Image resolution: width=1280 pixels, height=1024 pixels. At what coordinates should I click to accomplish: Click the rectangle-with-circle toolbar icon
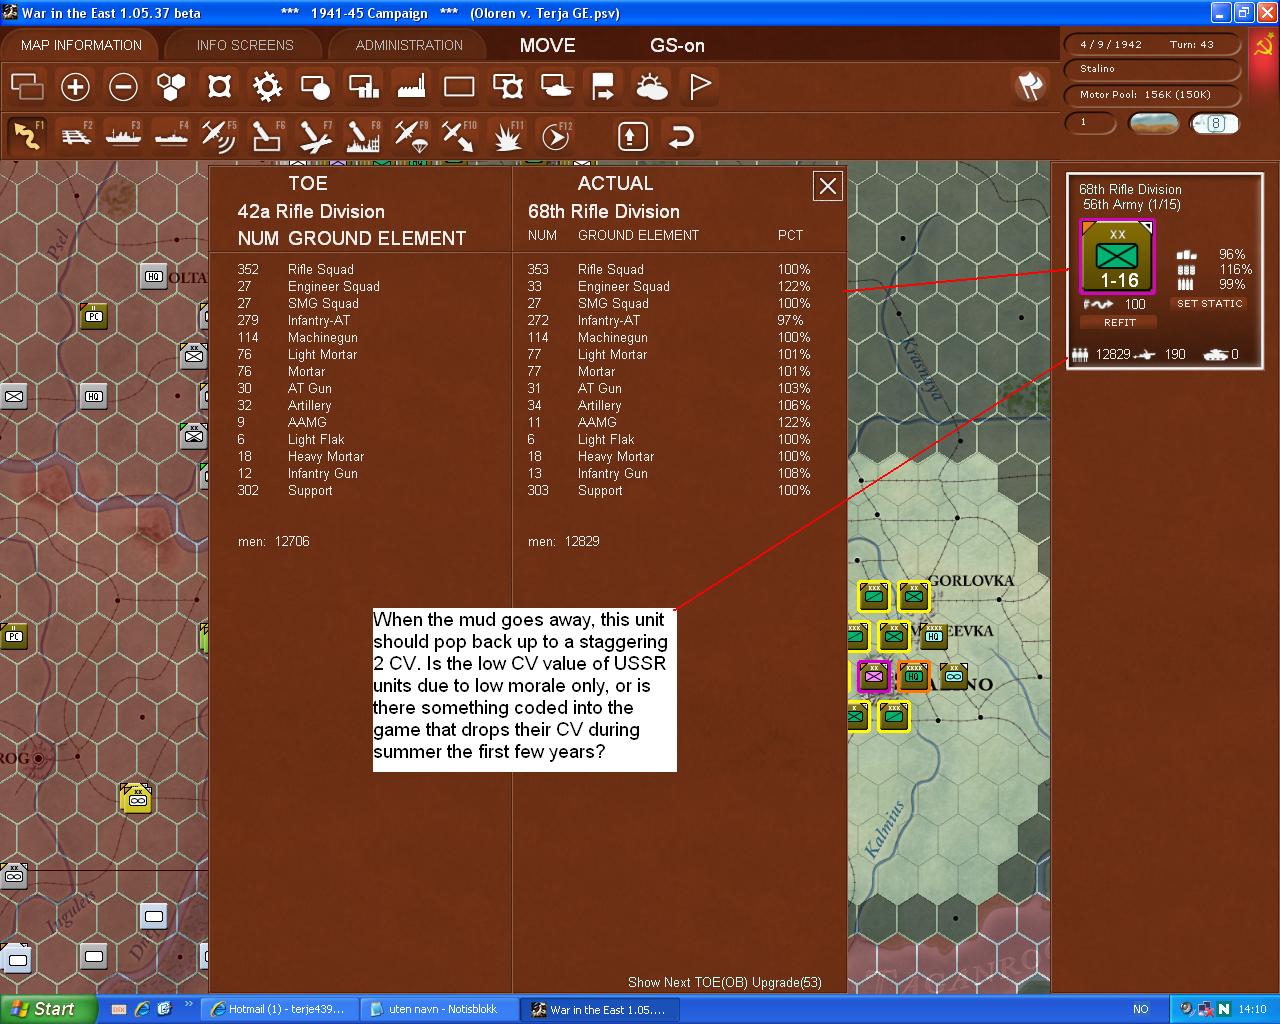315,87
